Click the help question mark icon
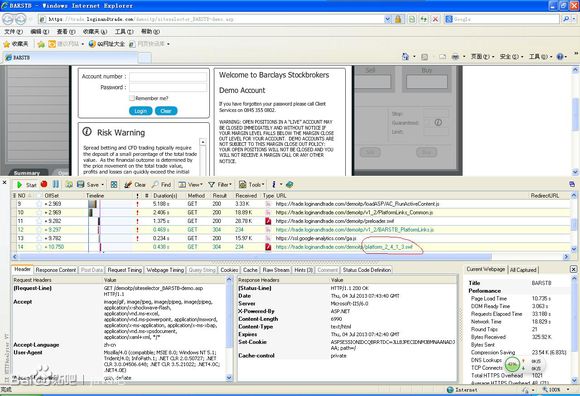 coord(560,57)
